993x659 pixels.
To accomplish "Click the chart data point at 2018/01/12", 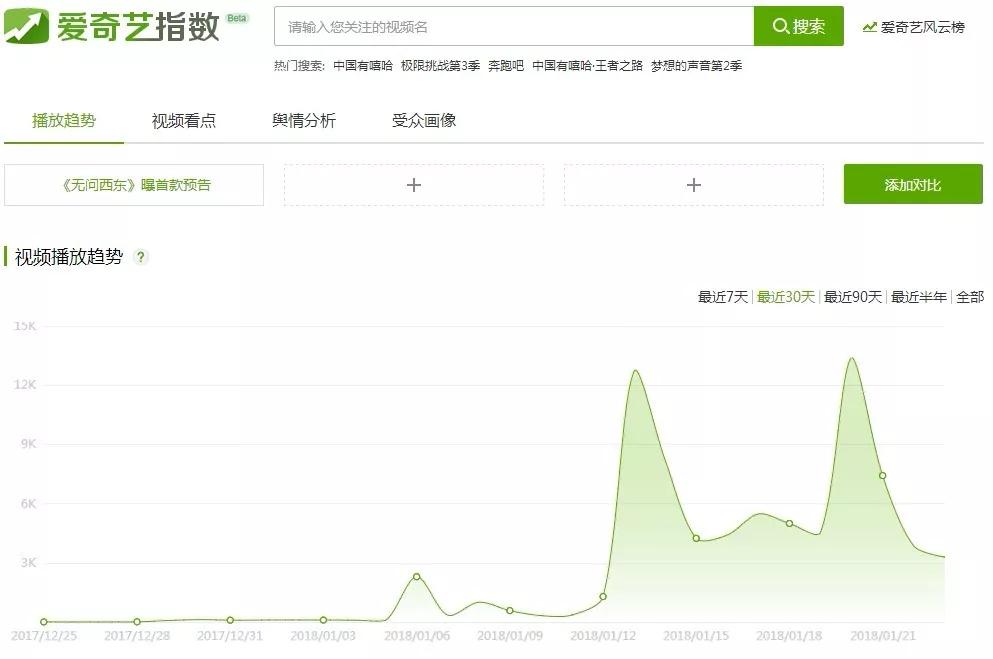I will click(603, 596).
